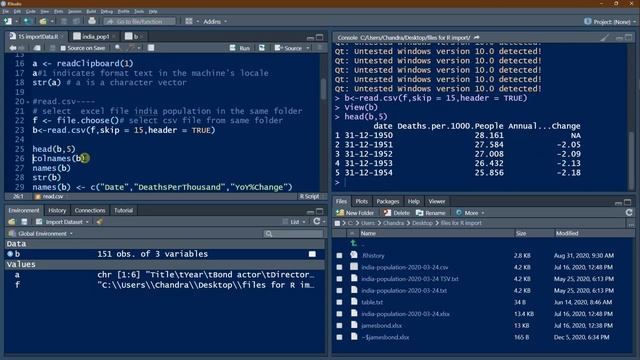Go back to previous source location

coord(13,48)
